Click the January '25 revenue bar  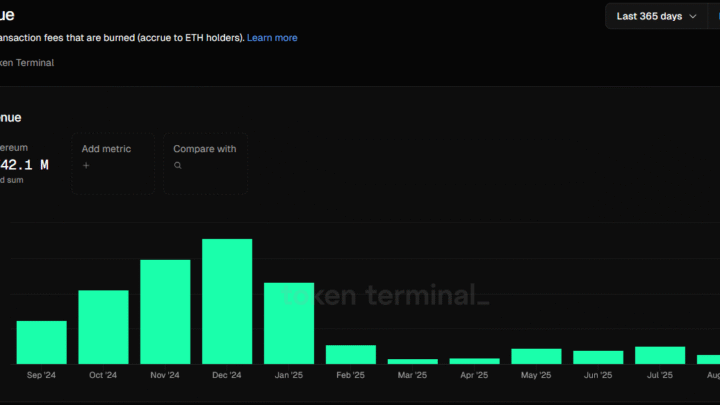289,323
